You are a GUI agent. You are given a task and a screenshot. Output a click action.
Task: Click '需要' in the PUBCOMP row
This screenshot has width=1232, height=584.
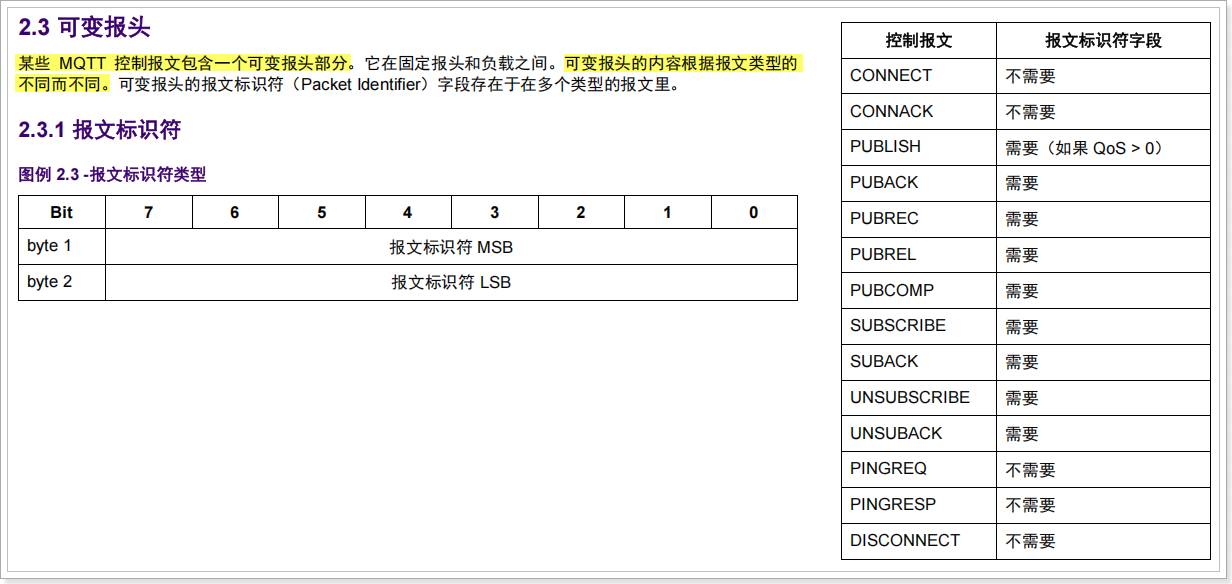point(1022,292)
